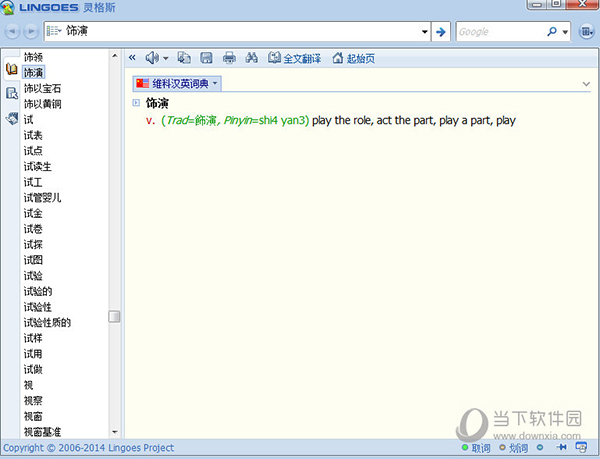
Task: Find in page with the binoculars icon
Action: point(251,58)
